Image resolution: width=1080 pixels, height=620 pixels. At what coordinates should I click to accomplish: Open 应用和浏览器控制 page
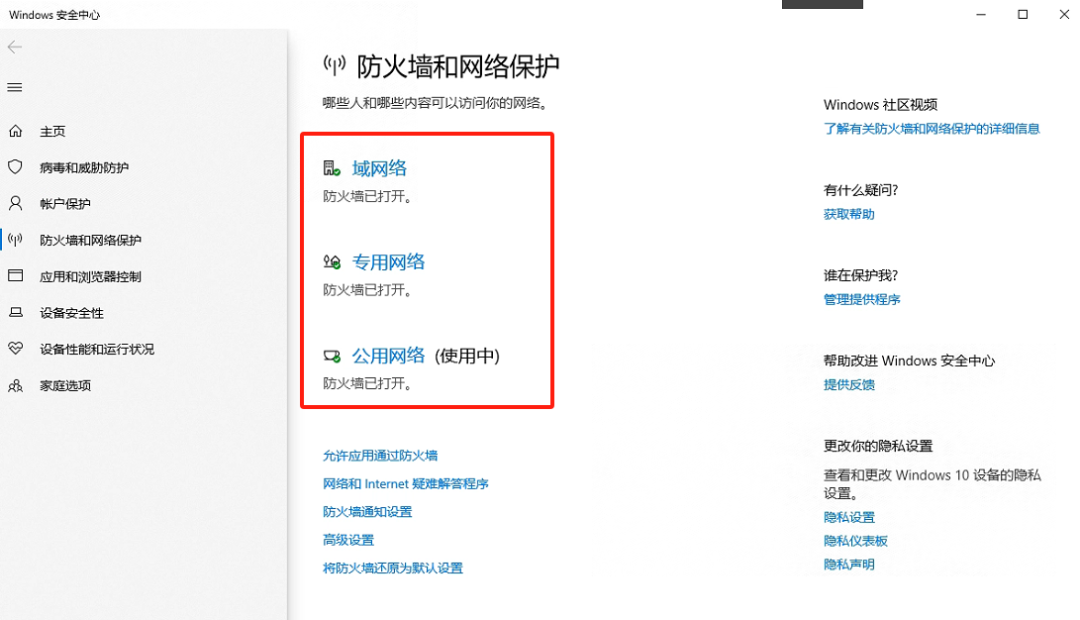pos(90,276)
